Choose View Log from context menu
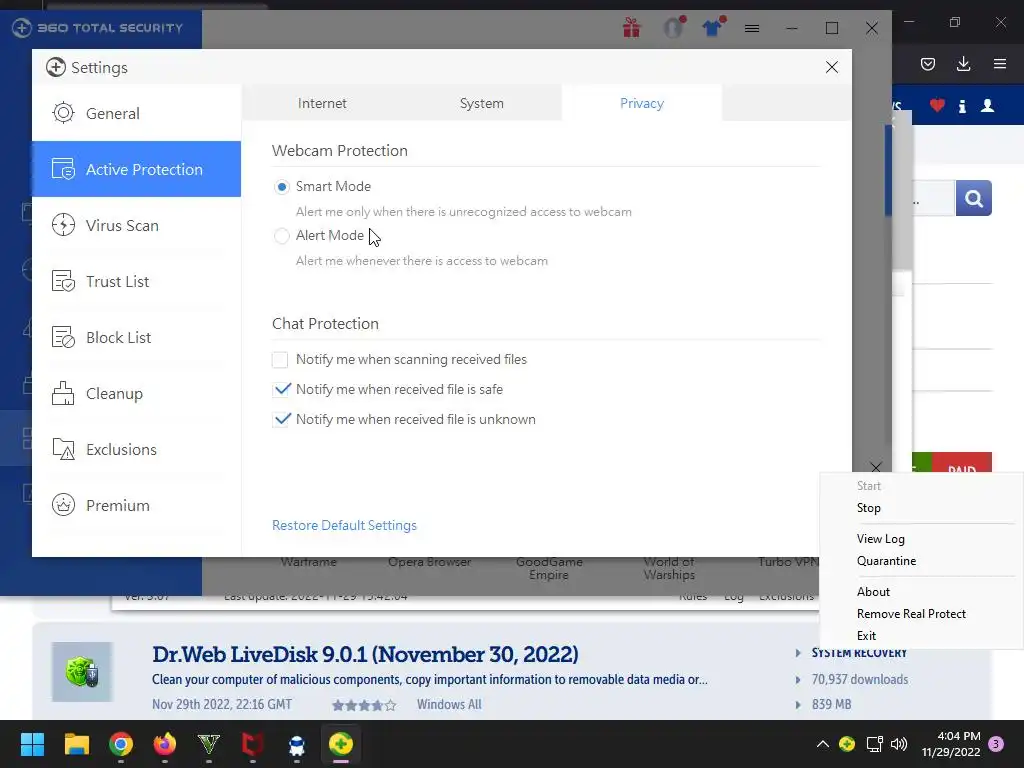 [880, 539]
